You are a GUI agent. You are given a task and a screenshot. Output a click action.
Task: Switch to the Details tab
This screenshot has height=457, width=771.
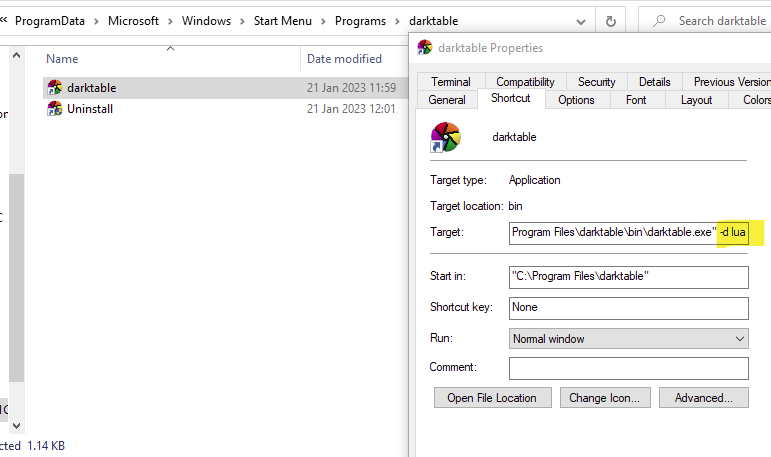(x=654, y=82)
